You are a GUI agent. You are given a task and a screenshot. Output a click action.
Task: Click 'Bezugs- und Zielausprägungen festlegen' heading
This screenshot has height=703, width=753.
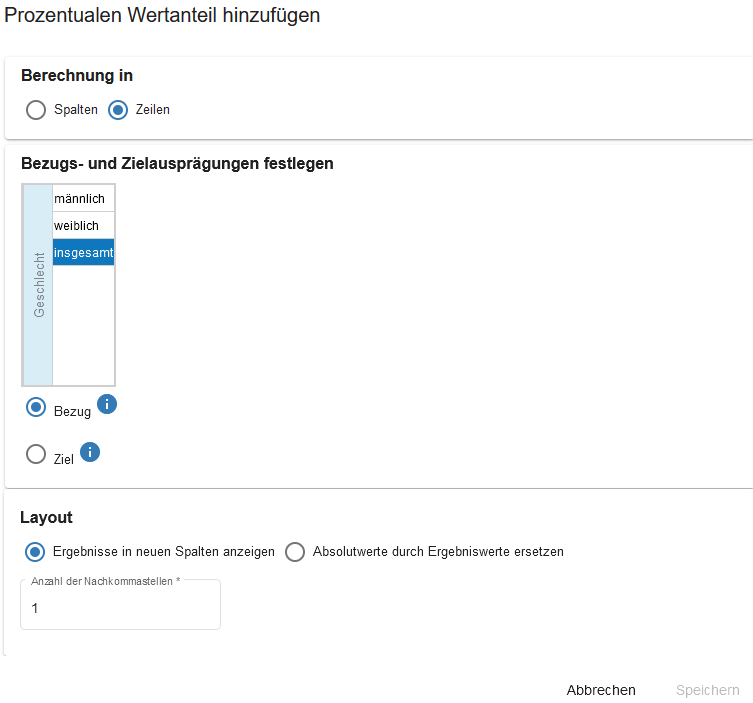coord(177,163)
